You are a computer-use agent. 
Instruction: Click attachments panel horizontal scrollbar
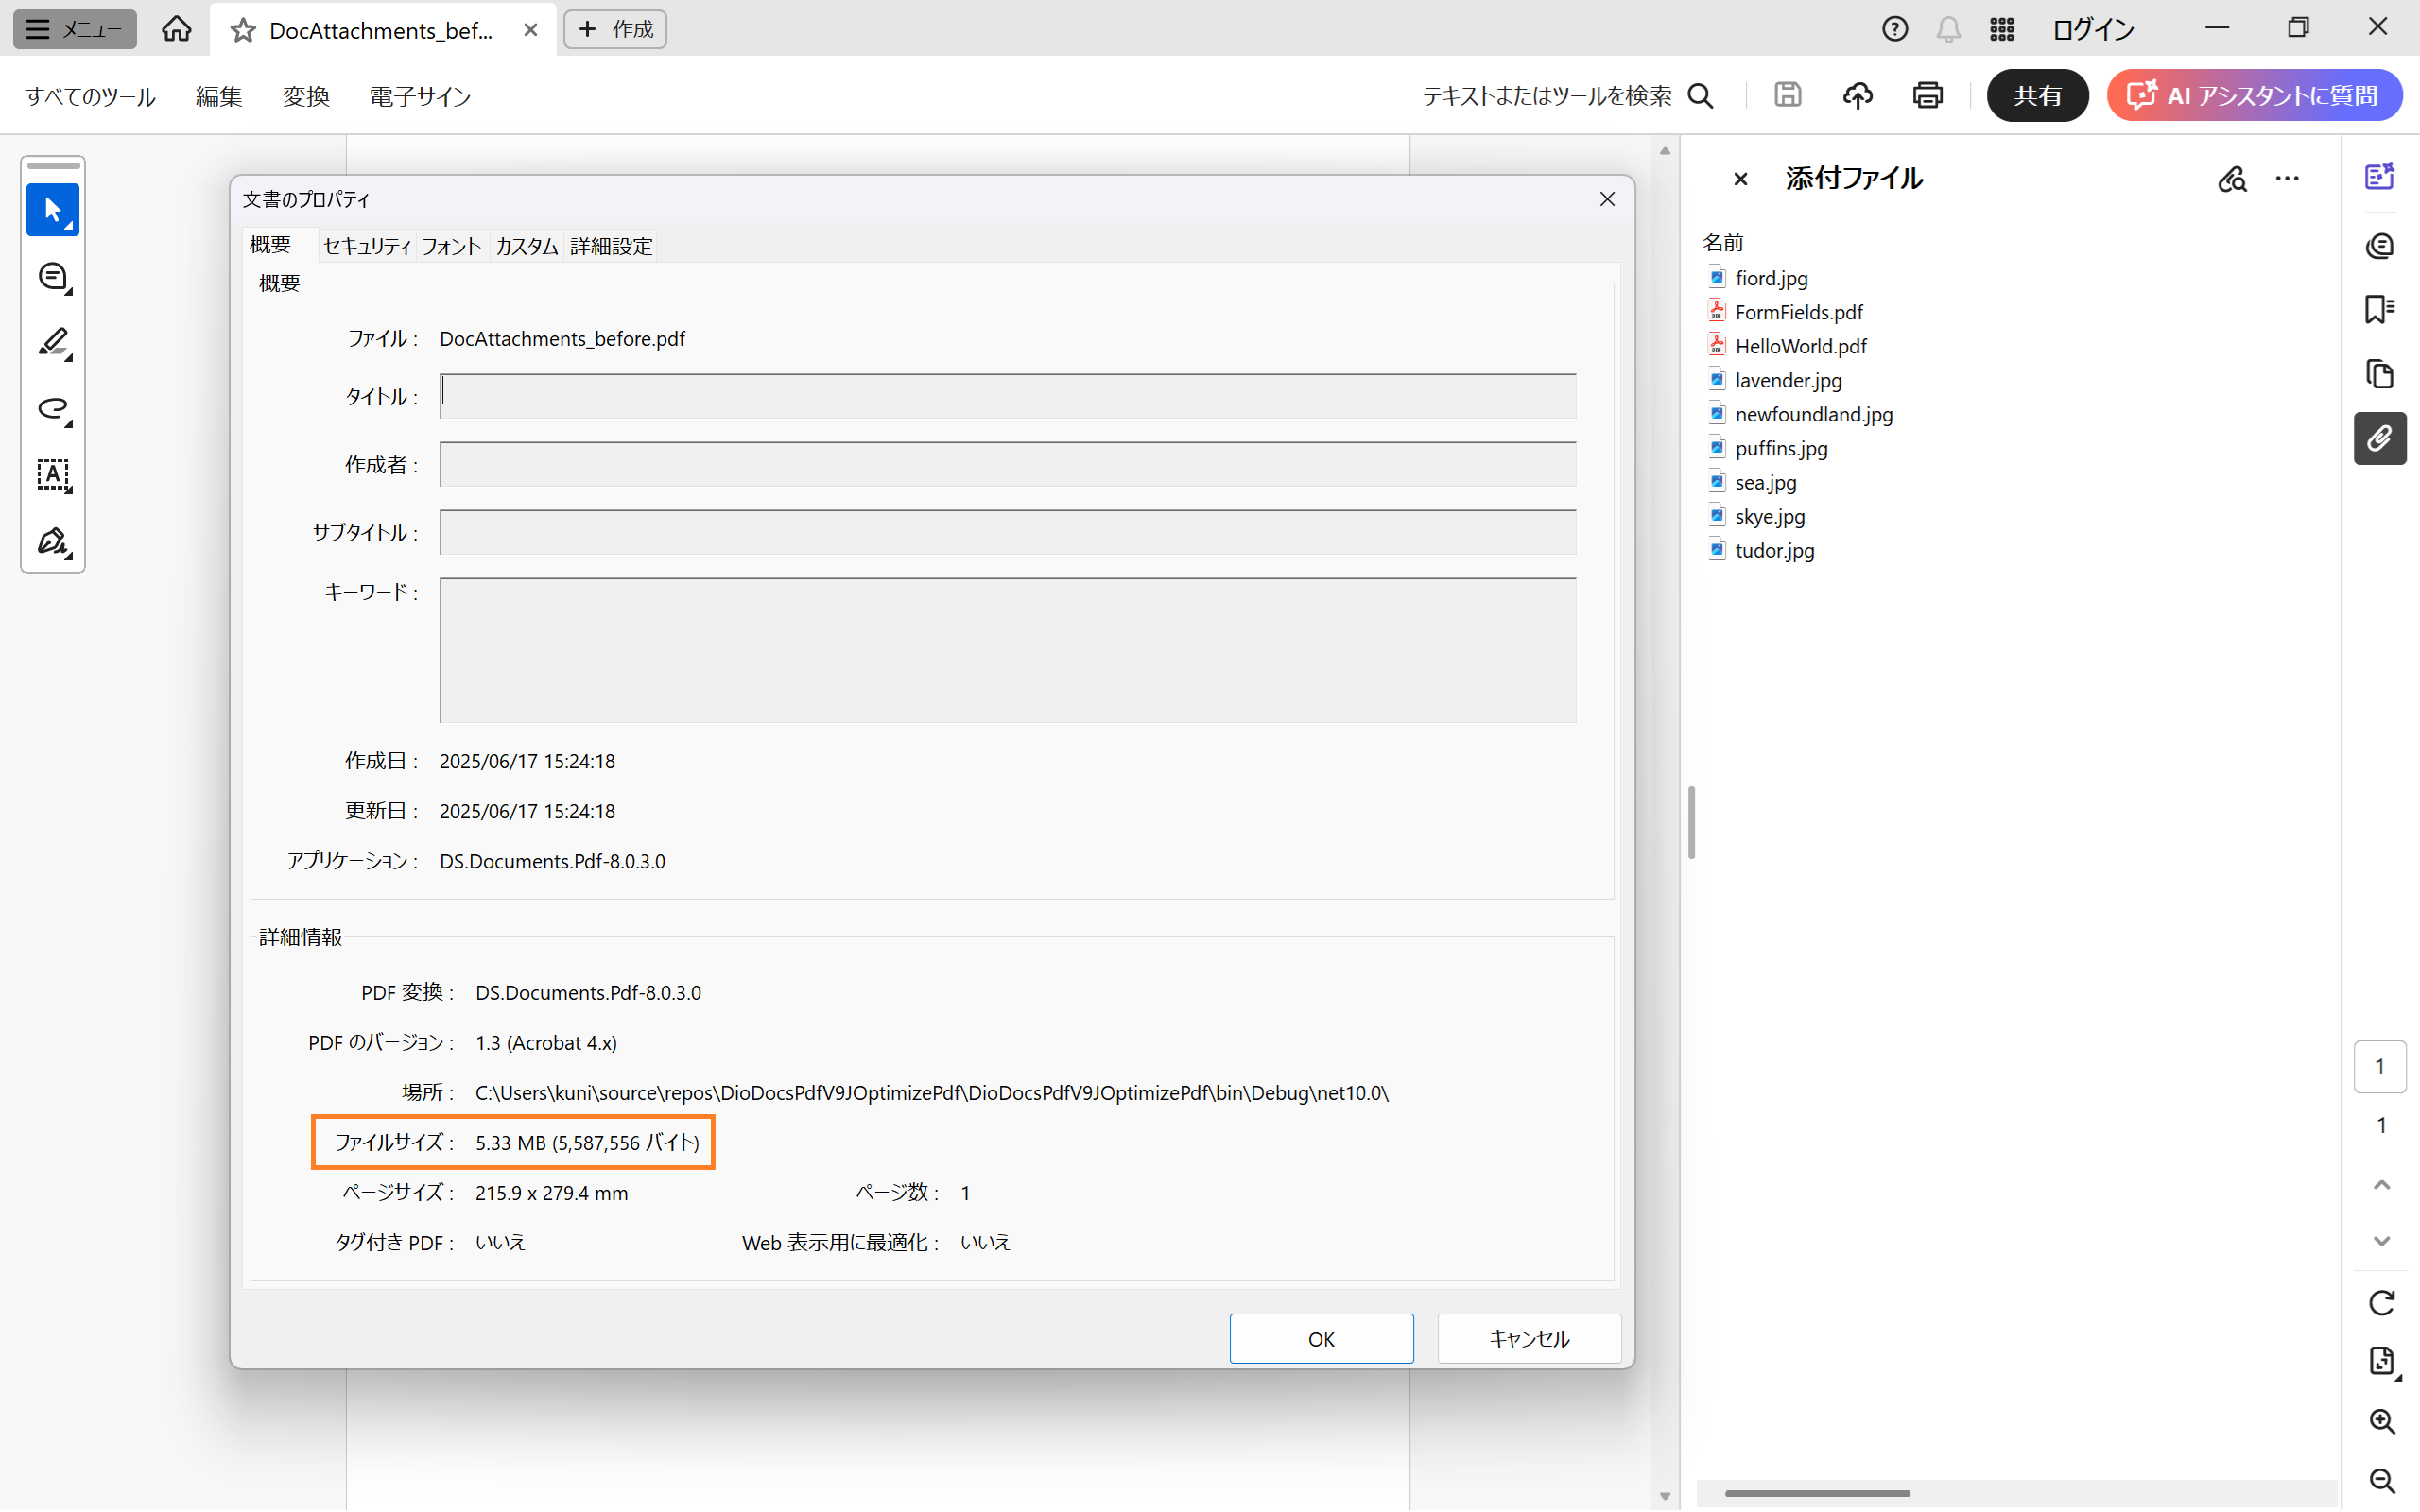pos(1816,1493)
